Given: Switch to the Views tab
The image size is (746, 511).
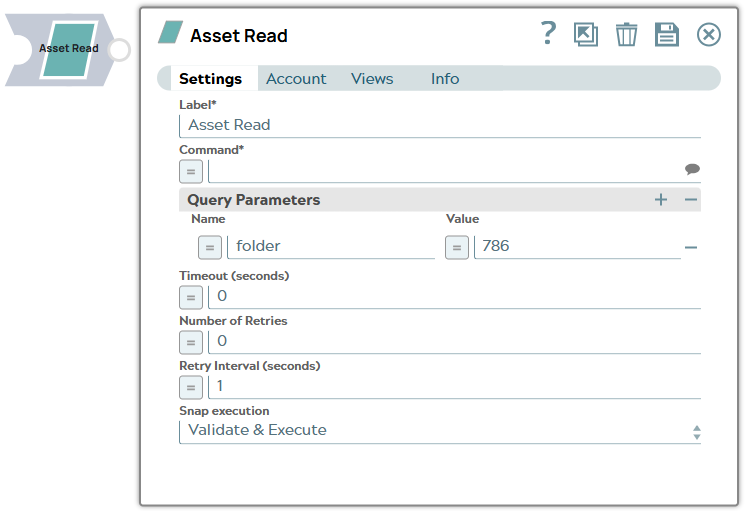Looking at the screenshot, I should pos(372,79).
